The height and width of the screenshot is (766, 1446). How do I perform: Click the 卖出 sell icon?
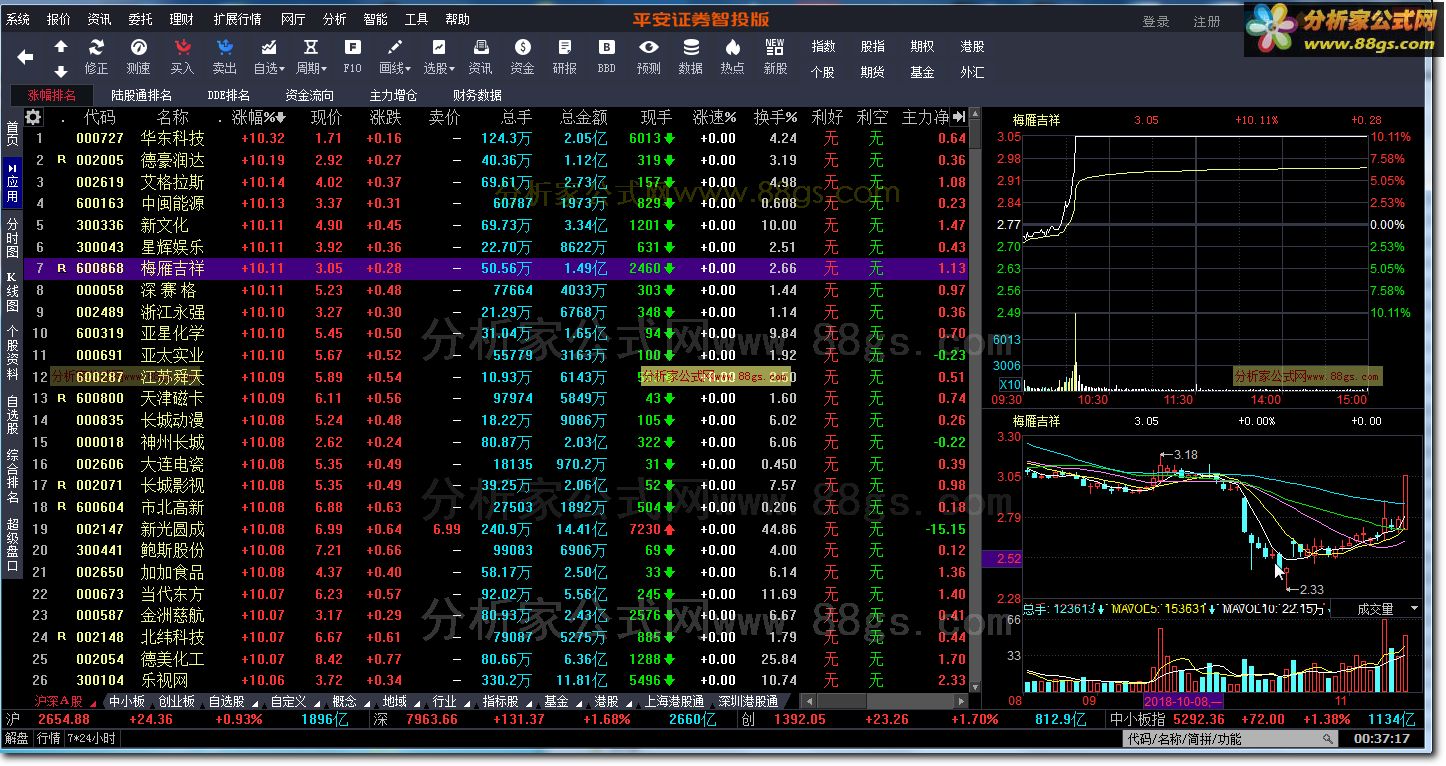coord(225,56)
